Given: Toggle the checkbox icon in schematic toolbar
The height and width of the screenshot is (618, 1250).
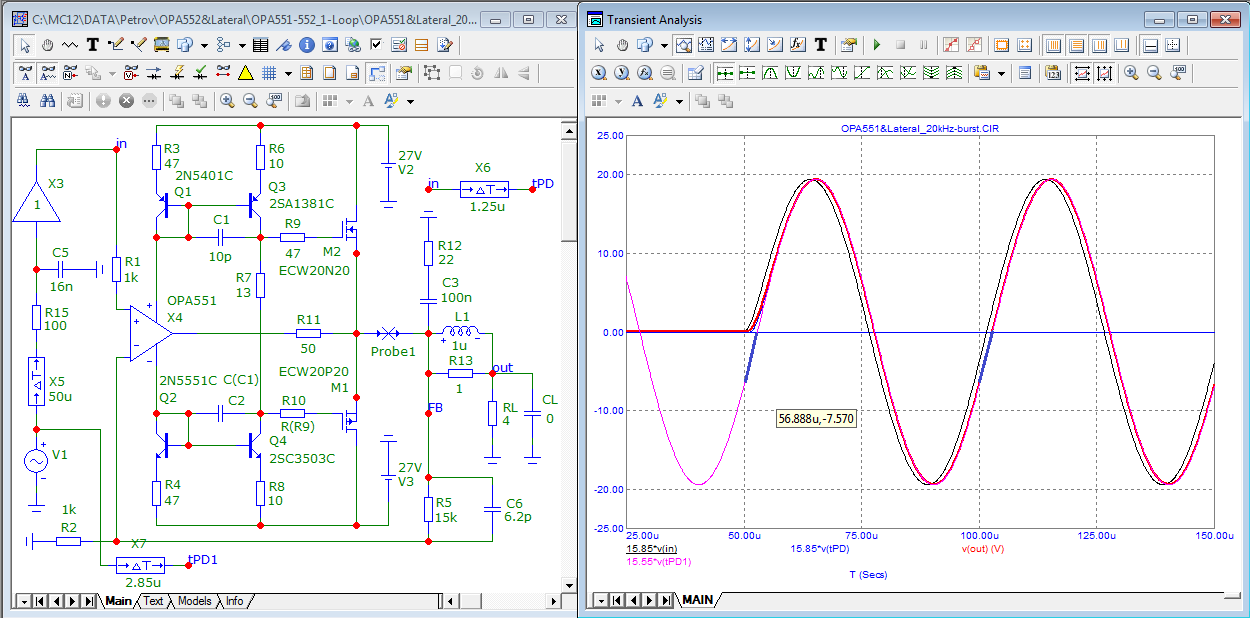Looking at the screenshot, I should pos(376,45).
